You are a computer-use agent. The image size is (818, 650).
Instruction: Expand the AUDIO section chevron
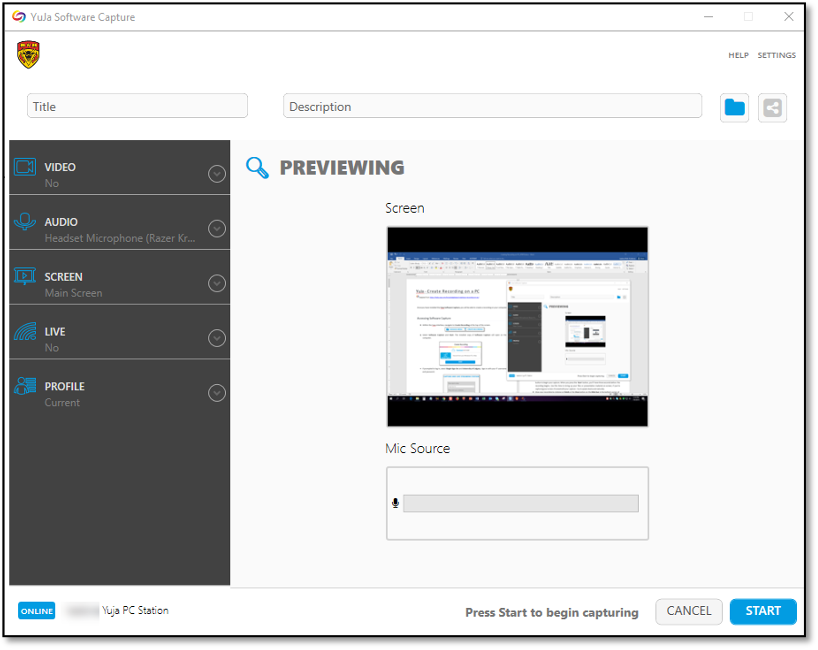(217, 228)
